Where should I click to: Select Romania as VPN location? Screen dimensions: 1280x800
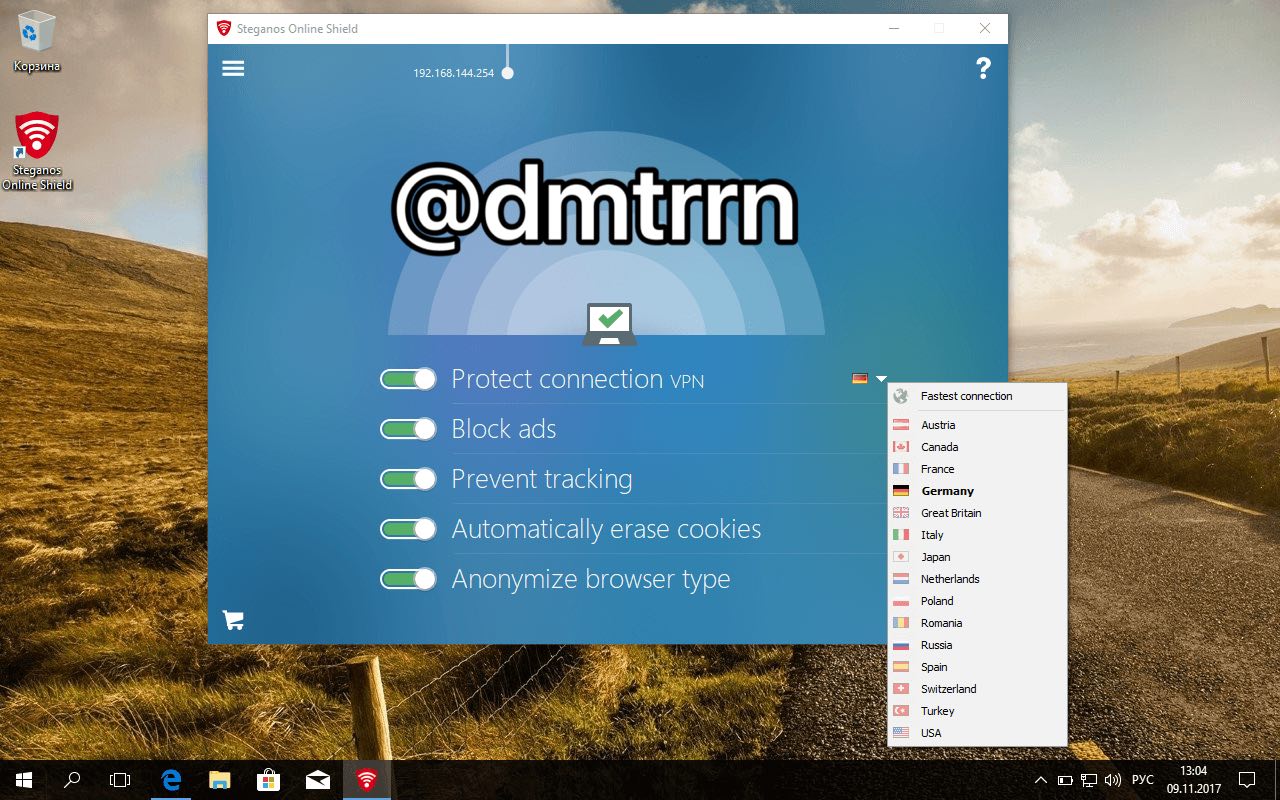[977, 623]
